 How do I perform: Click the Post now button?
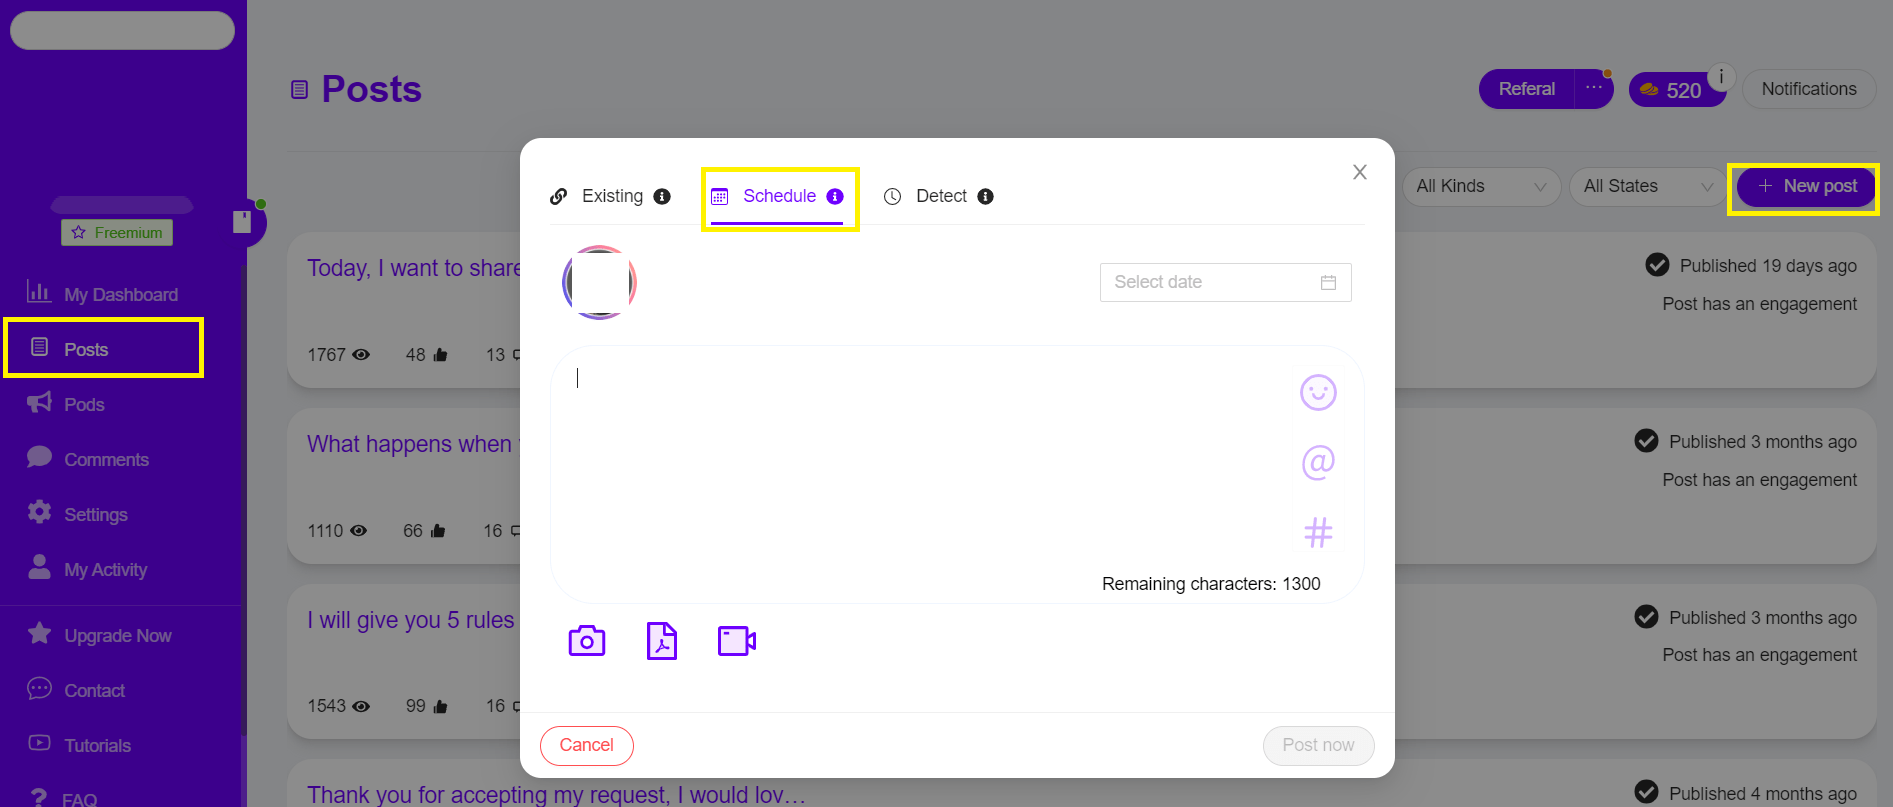tap(1317, 746)
